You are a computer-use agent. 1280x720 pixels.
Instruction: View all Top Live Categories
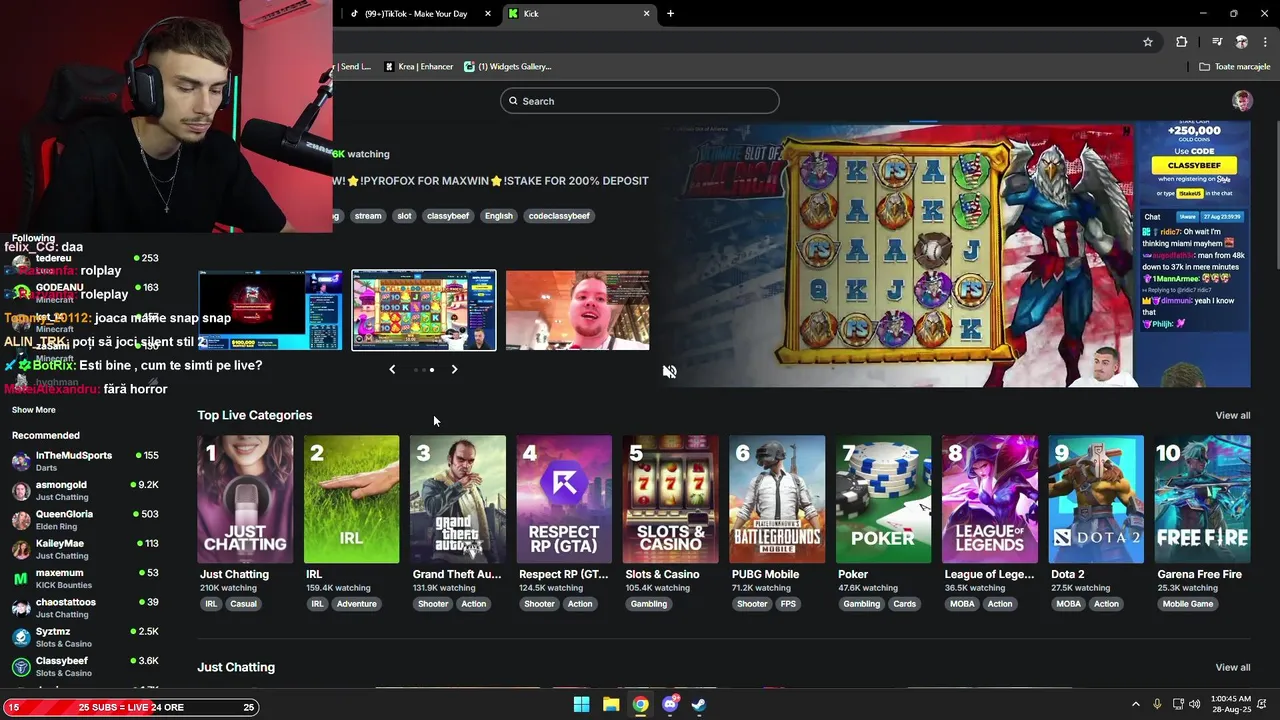tap(1232, 416)
